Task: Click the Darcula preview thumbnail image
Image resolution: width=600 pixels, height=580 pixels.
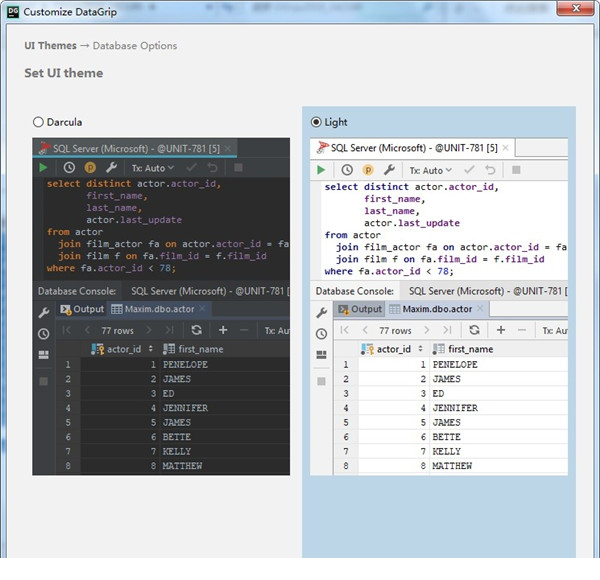Action: (x=161, y=306)
